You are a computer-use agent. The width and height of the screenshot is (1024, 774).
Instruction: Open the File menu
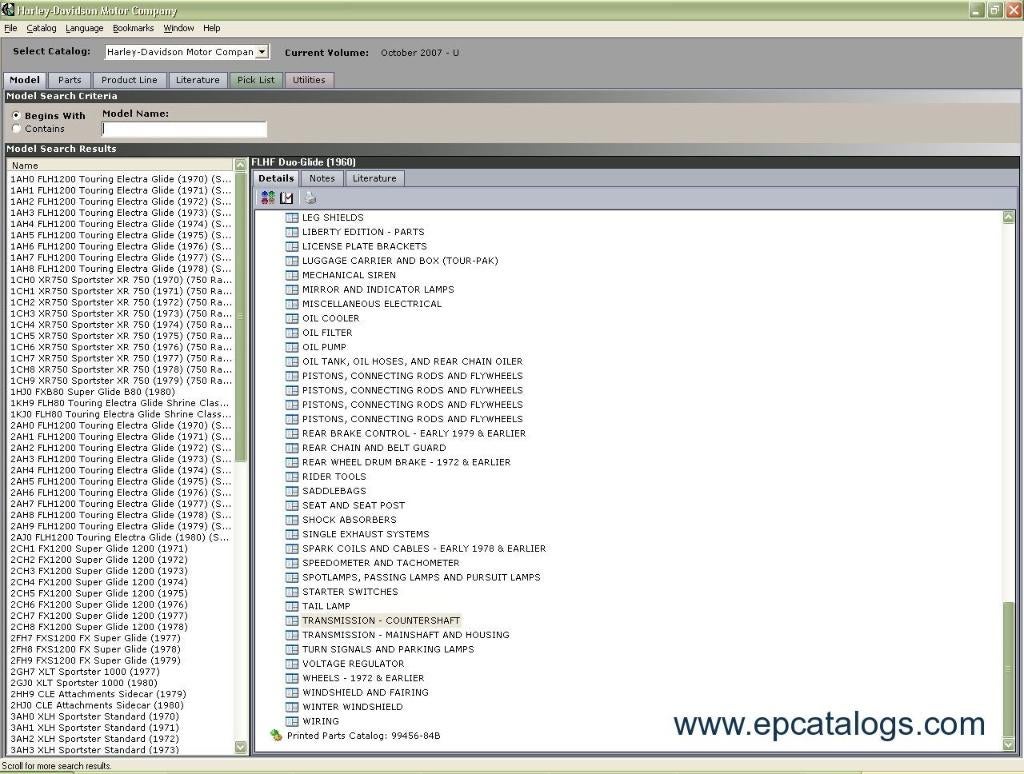[10, 28]
